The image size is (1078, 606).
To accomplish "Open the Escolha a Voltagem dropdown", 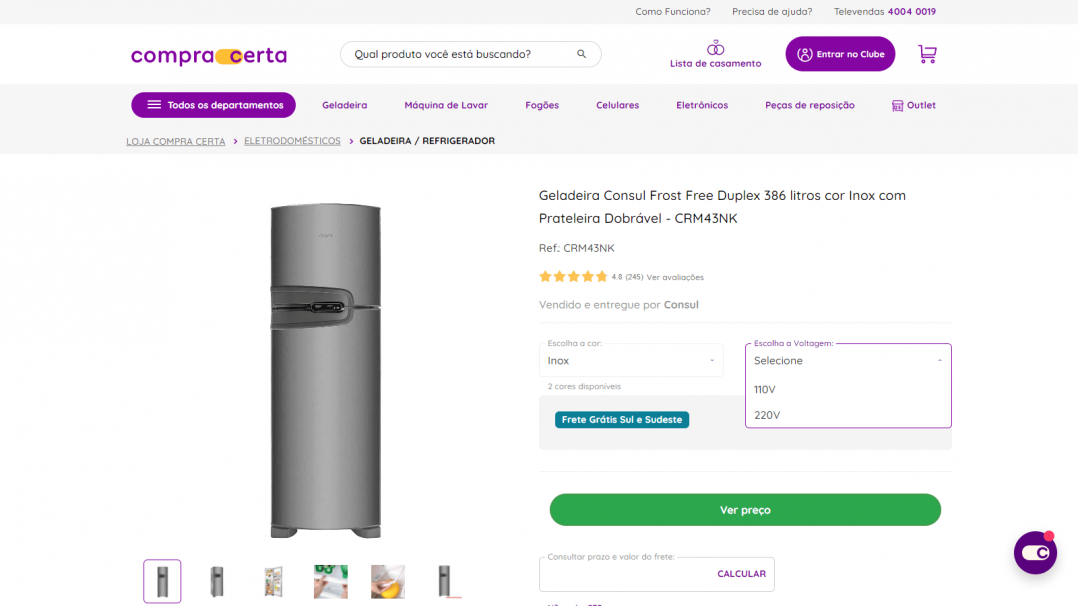I will point(847,360).
